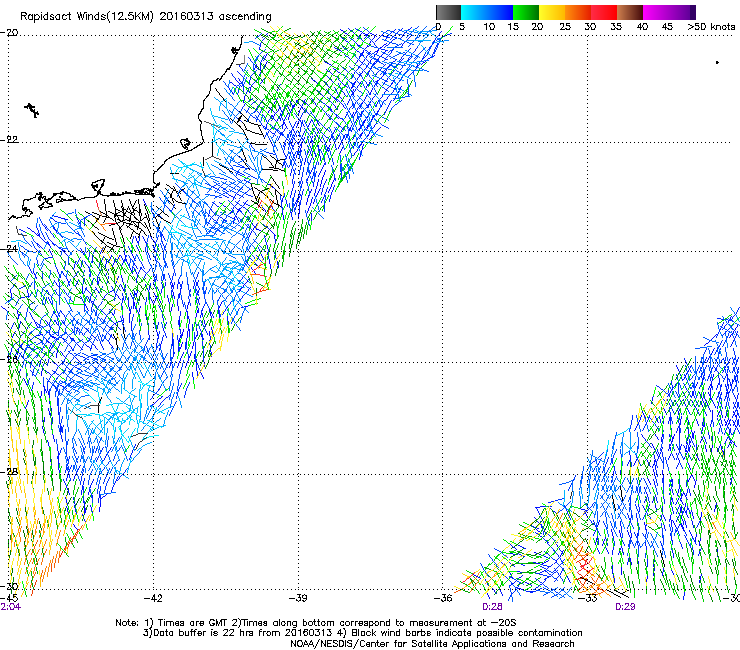This screenshot has width=740, height=650.
Task: Click the '-24' latitude axis label
Action: [9, 249]
